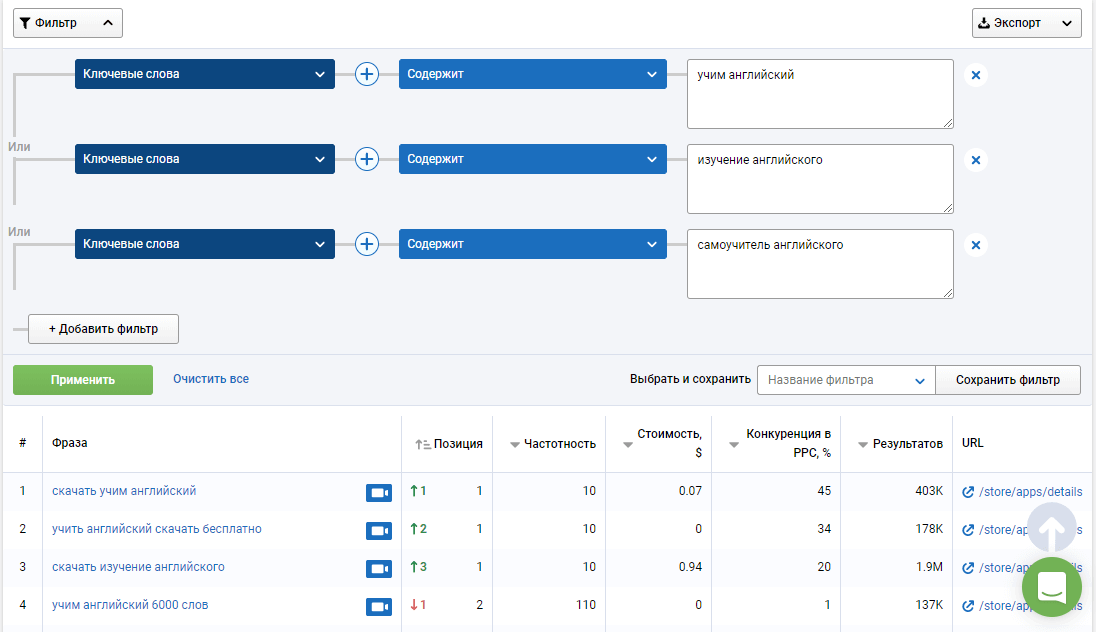Select the 403K results cell
The height and width of the screenshot is (632, 1096).
pyautogui.click(x=929, y=491)
